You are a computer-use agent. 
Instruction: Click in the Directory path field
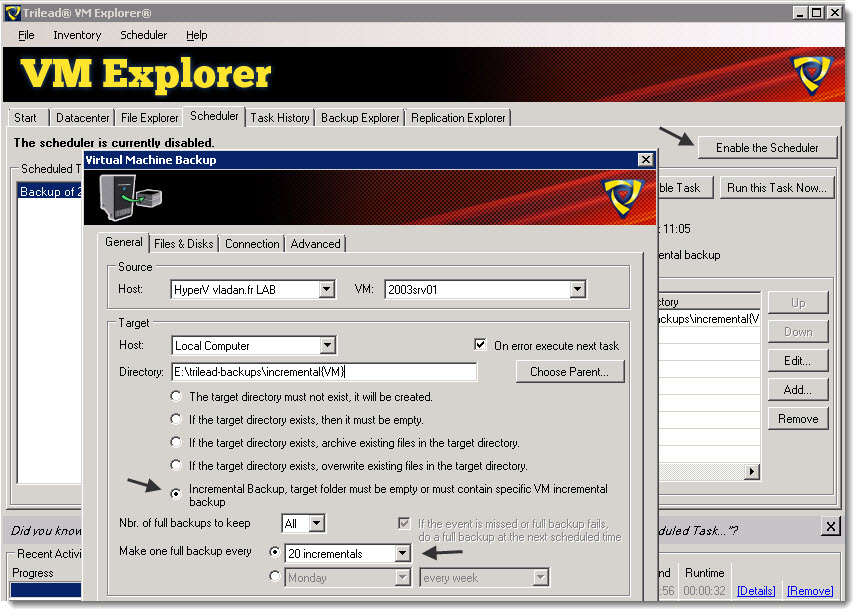pyautogui.click(x=324, y=372)
